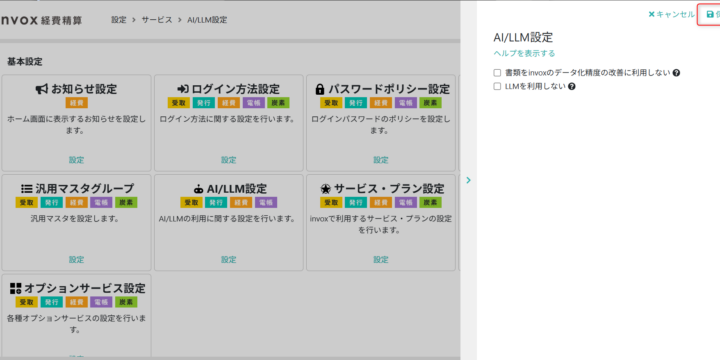Click the 炭素 tag on オプションサービス設定 card
This screenshot has height=360, width=720.
click(126, 302)
